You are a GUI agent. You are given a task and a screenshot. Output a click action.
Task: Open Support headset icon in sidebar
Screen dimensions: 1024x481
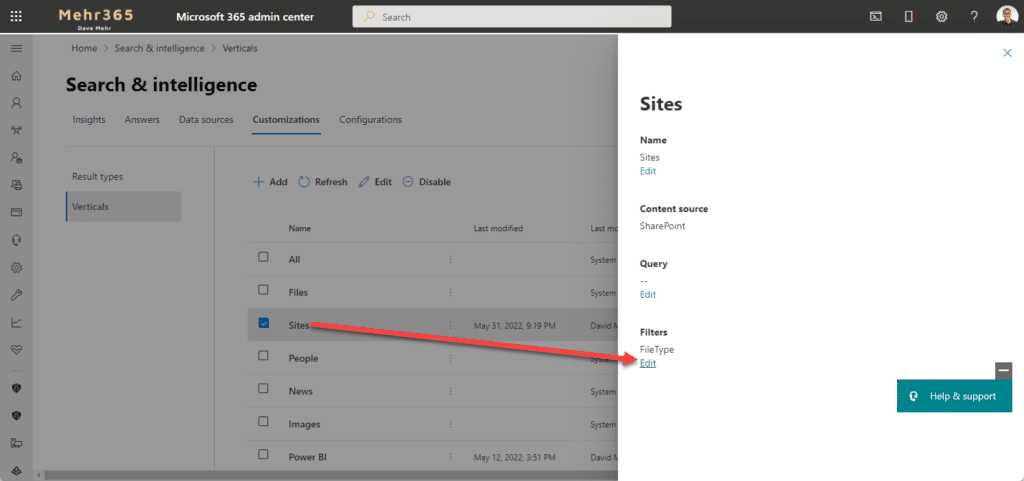[16, 240]
